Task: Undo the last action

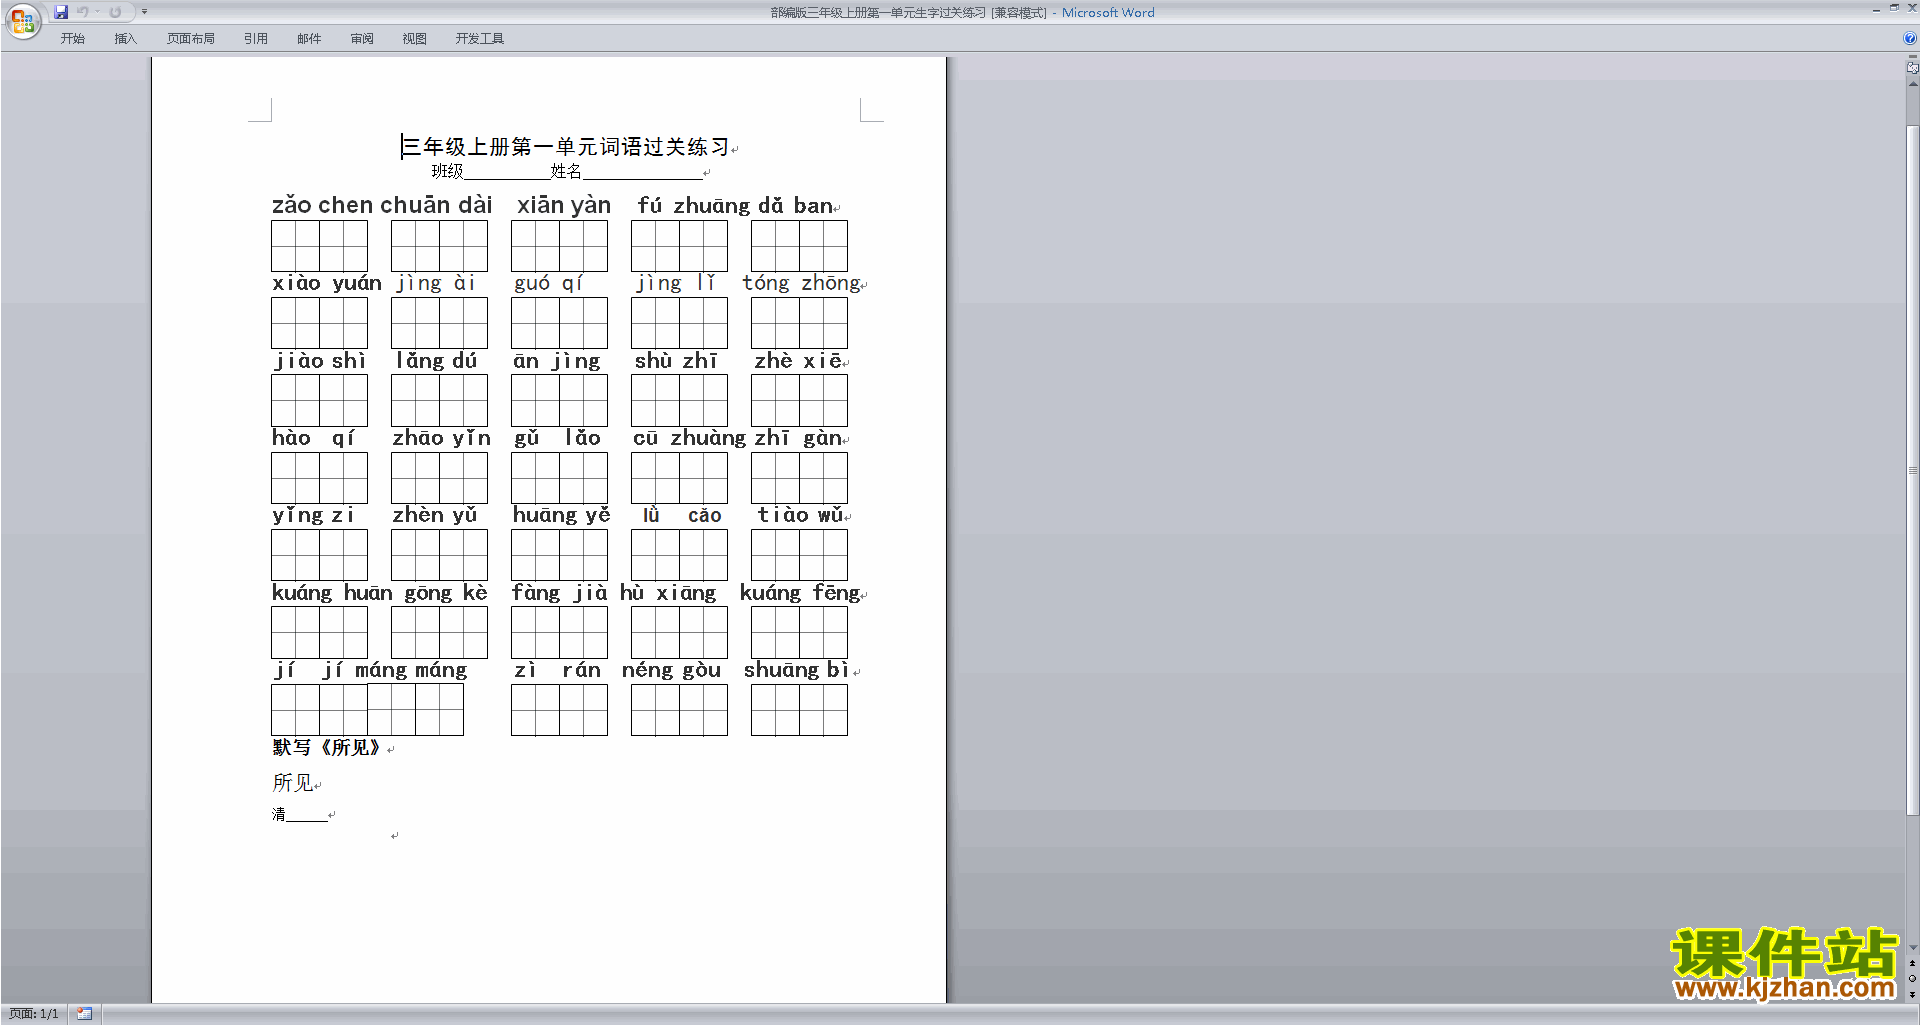Action: (83, 12)
